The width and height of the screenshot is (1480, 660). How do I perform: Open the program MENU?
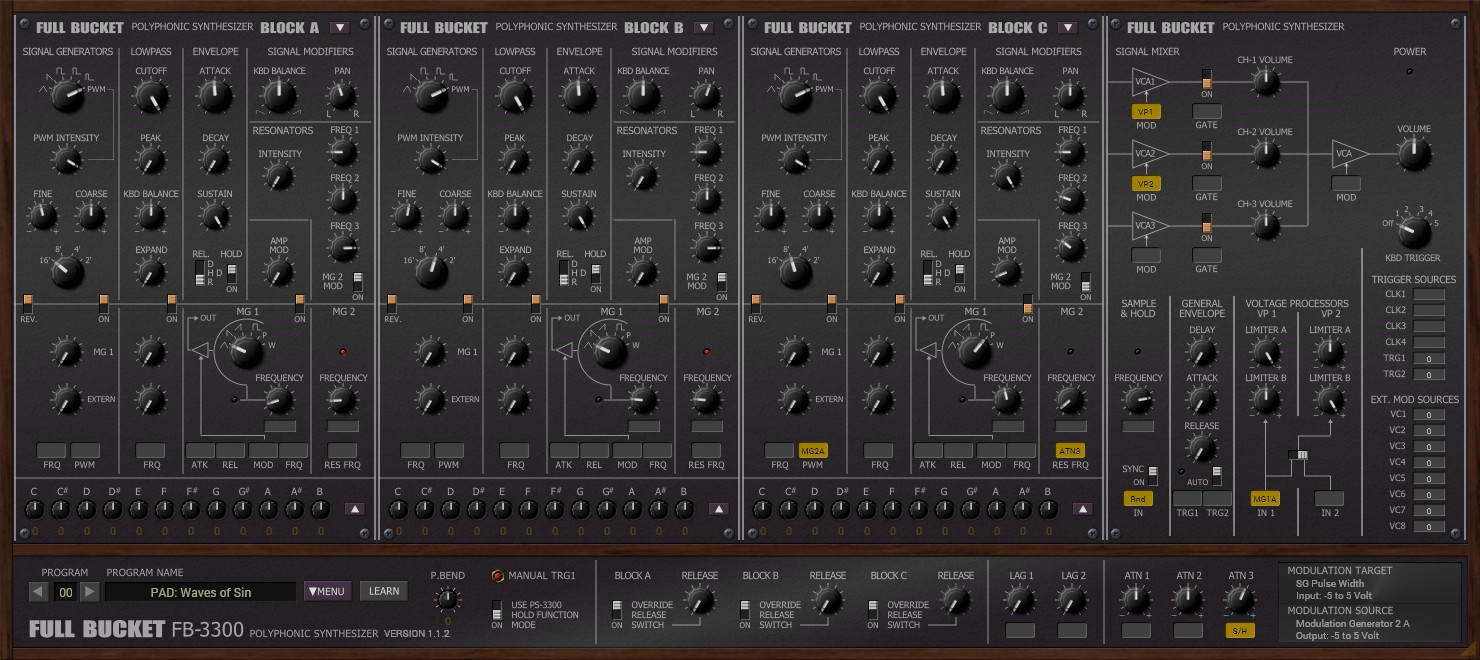[327, 591]
